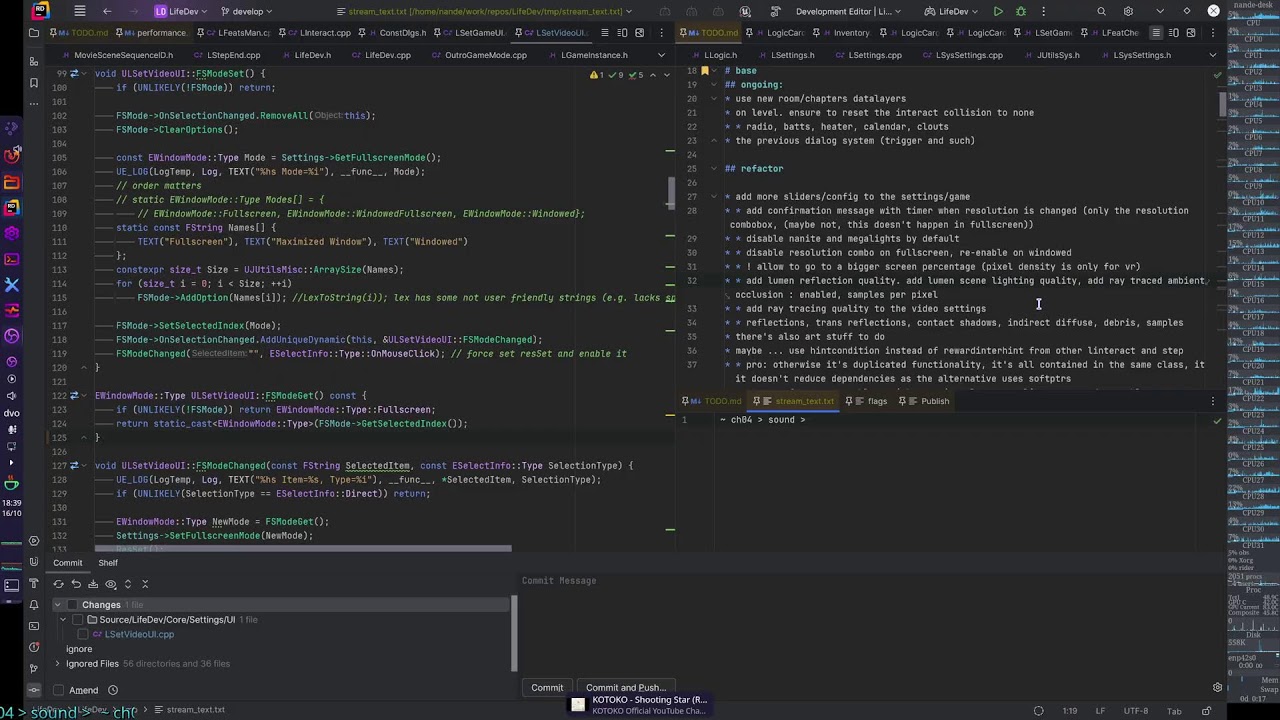Viewport: 1280px width, 720px height.
Task: Open commit view options eye icon
Action: 110,584
